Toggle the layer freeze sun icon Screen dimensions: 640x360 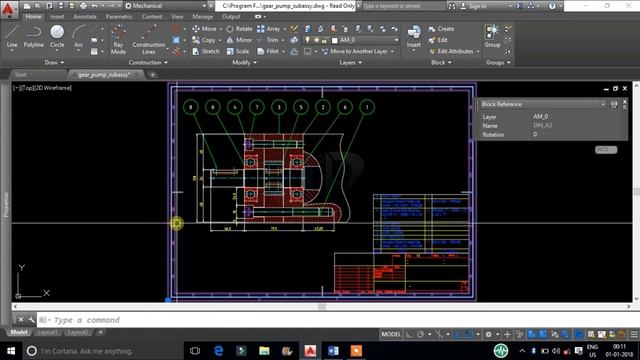316,40
